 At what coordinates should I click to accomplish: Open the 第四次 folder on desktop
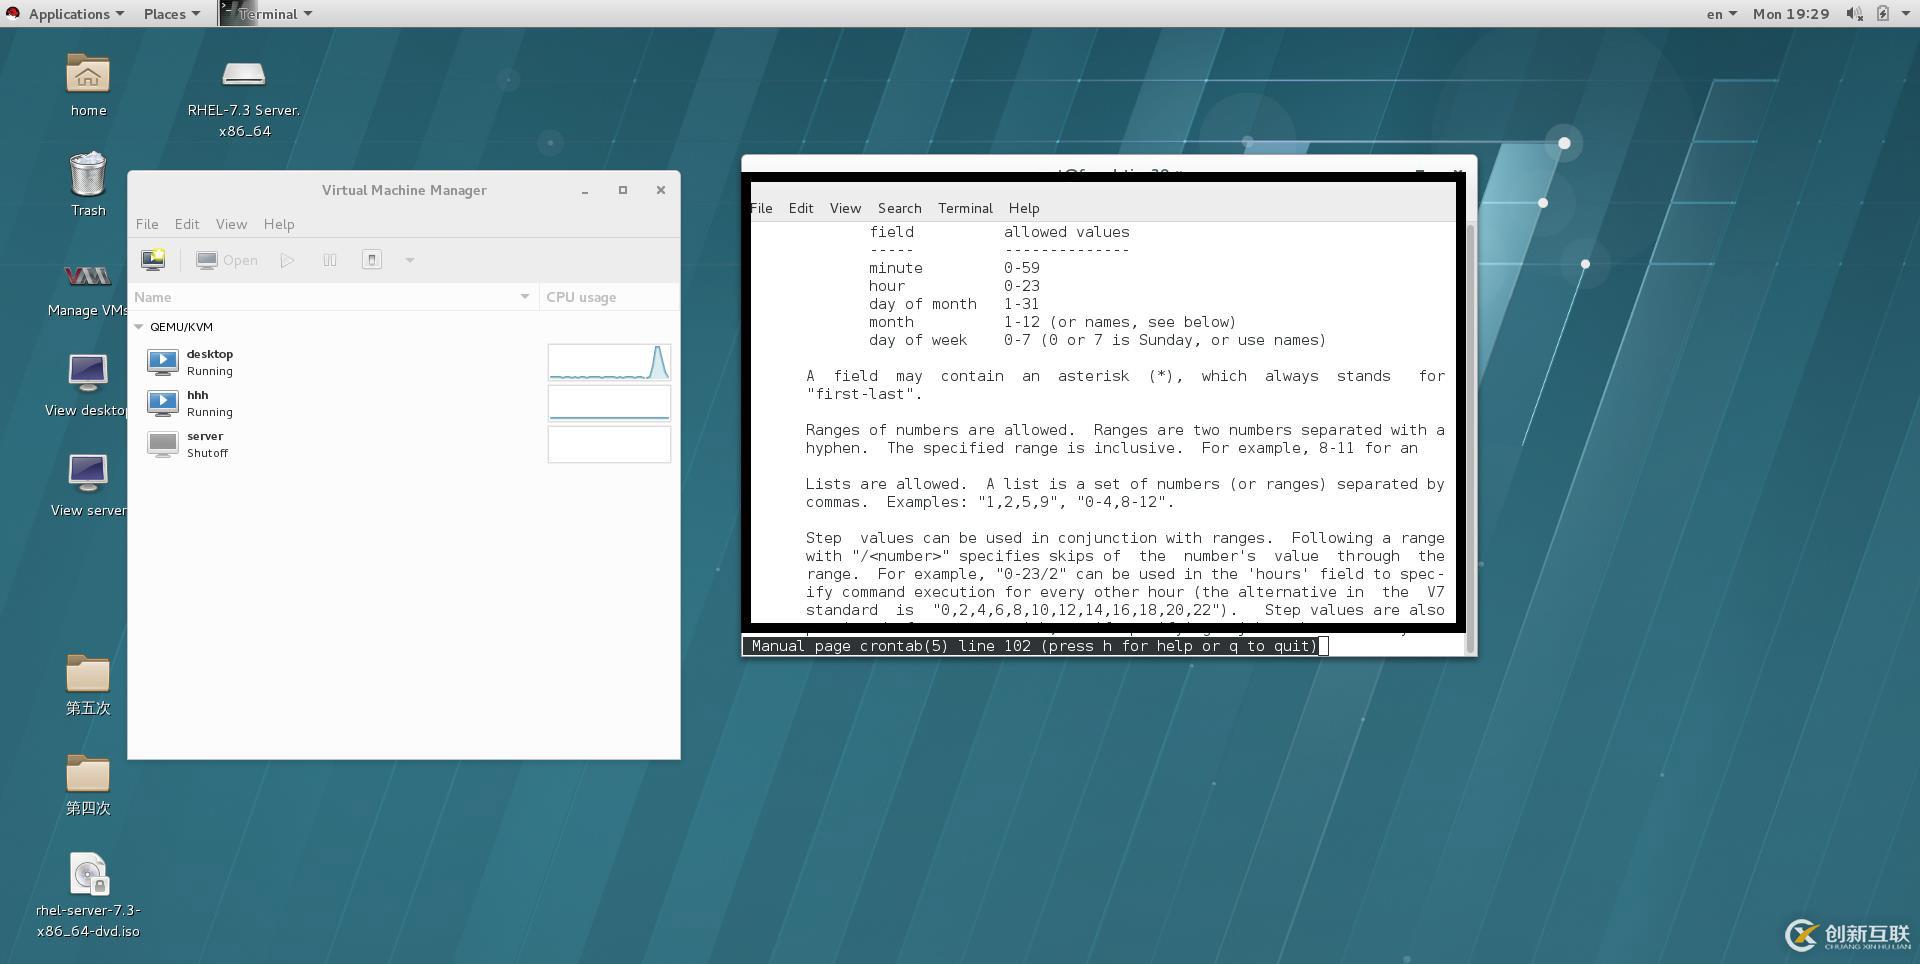point(88,773)
